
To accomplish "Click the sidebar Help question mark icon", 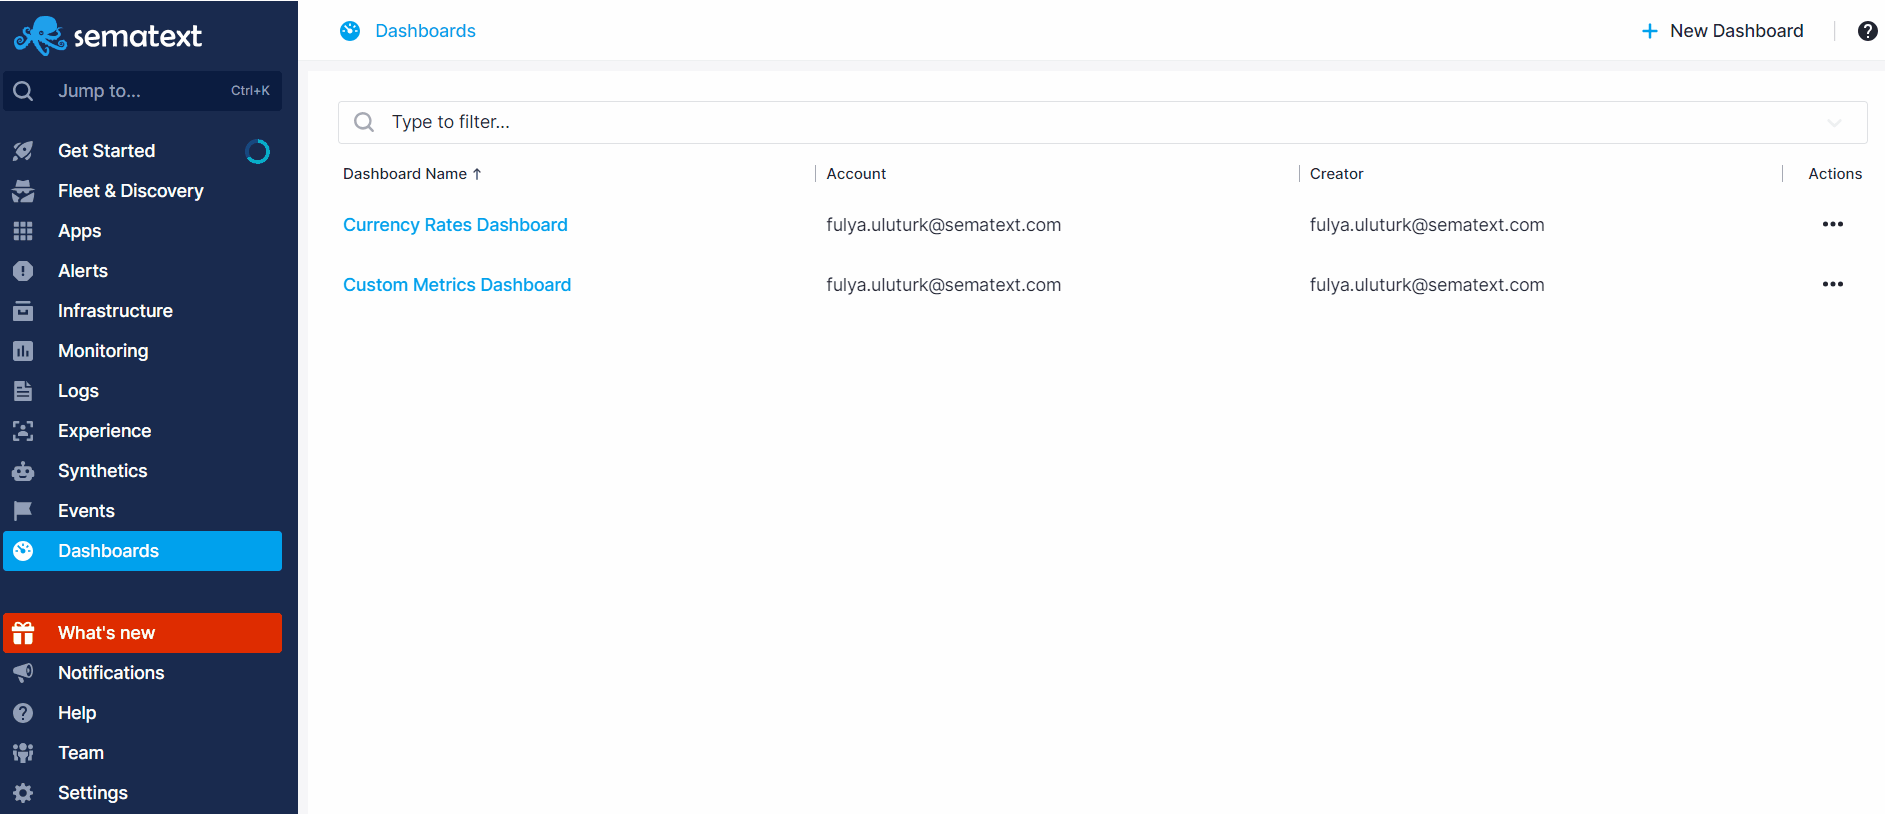I will (x=23, y=713).
